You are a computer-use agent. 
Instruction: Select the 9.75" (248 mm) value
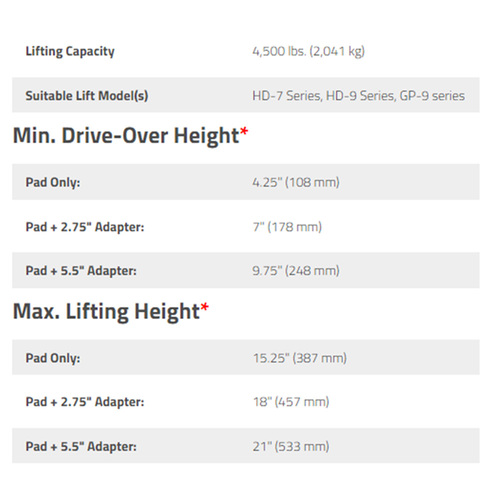tap(296, 271)
